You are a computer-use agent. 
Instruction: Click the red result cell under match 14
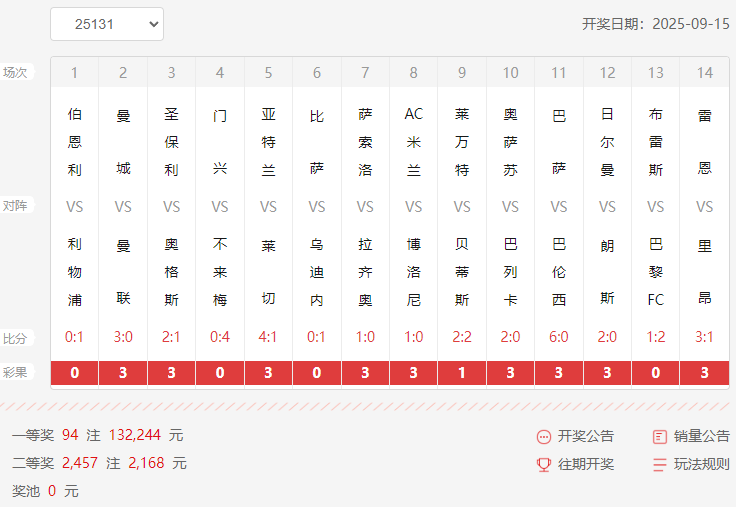pos(705,373)
